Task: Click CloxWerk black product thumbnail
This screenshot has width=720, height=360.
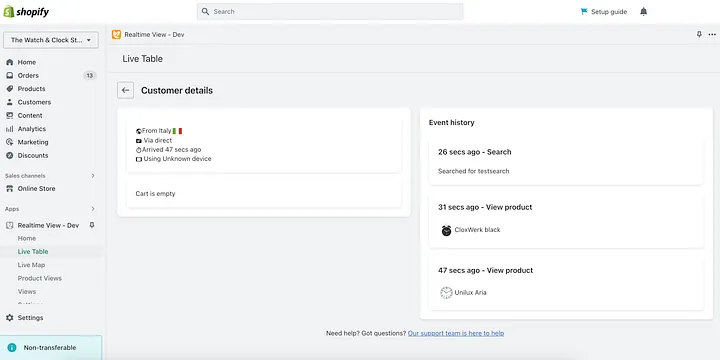Action: 446,230
